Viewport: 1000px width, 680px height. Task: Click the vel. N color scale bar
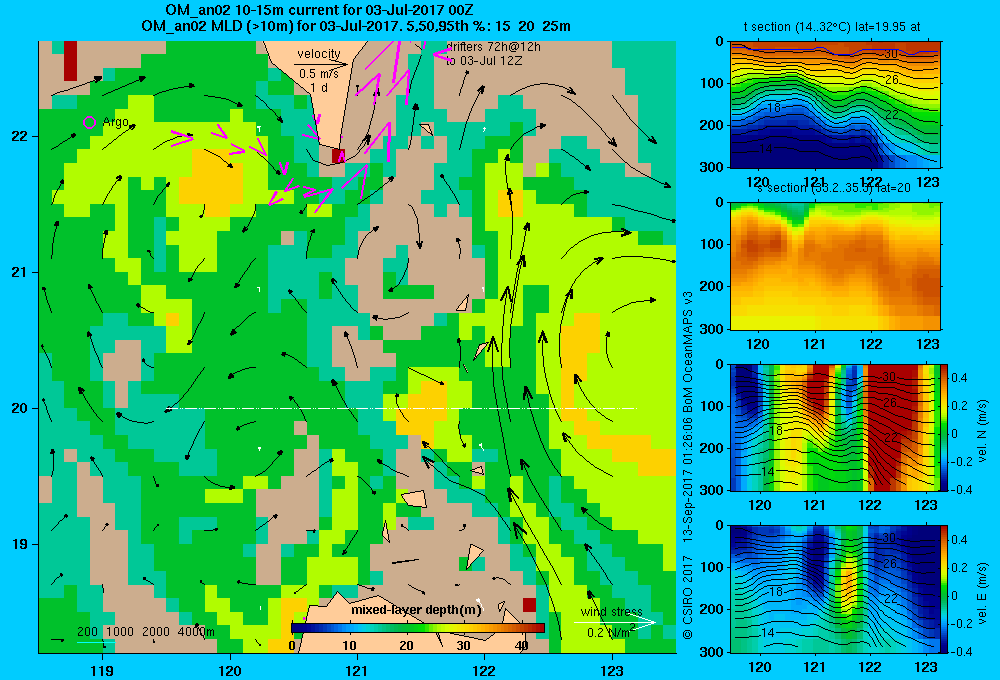(x=944, y=427)
